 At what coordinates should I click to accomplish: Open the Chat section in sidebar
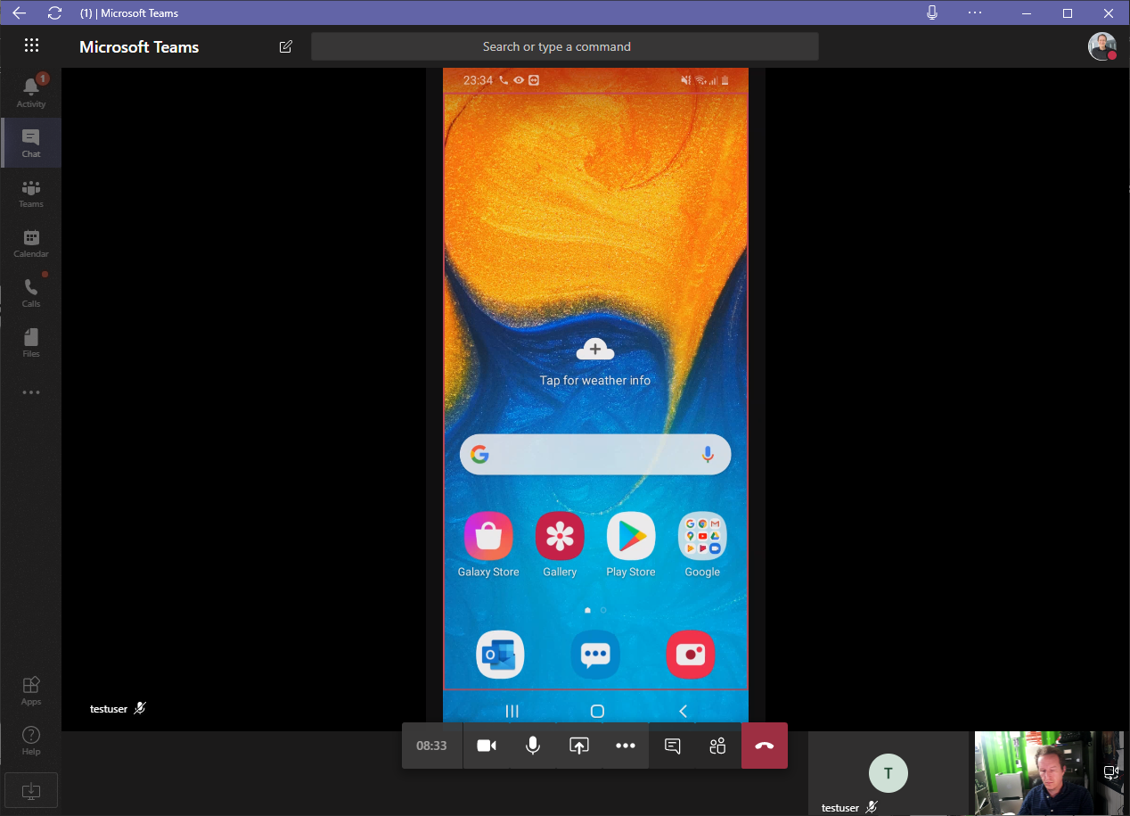[x=31, y=143]
